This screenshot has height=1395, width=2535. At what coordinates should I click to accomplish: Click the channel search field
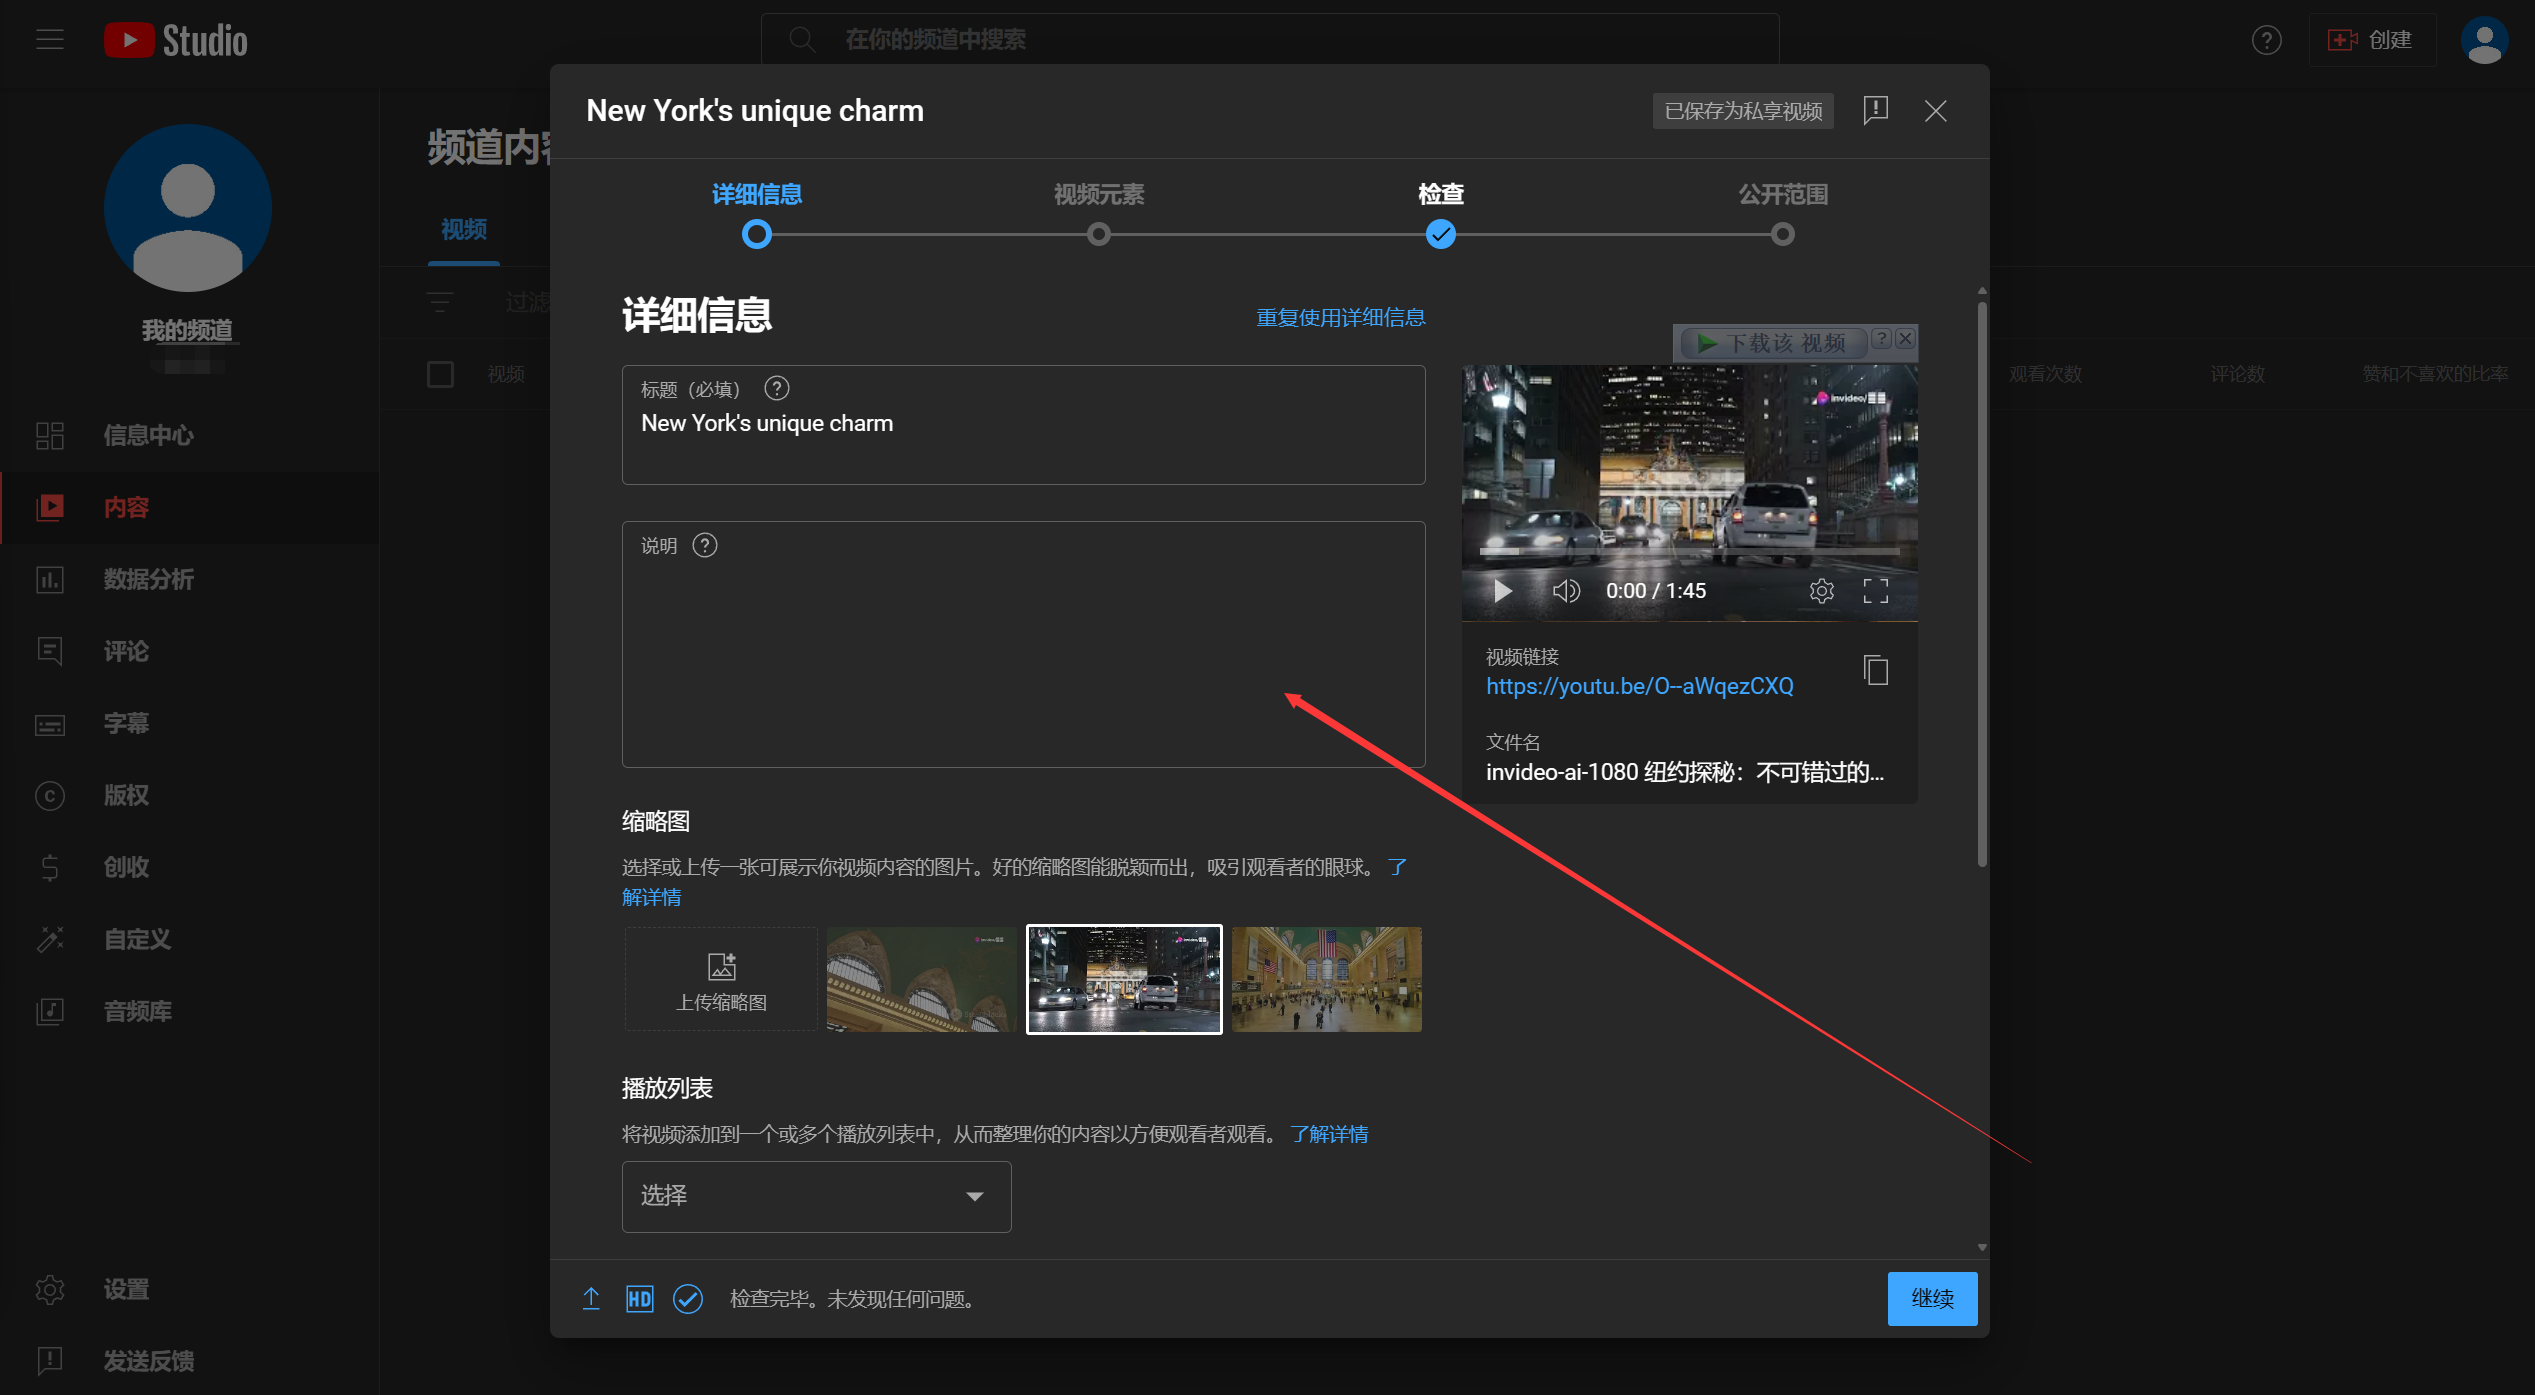1270,39
